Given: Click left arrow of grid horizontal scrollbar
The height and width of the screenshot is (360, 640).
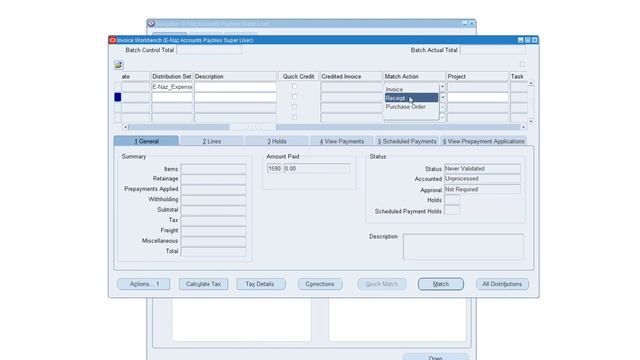Looking at the screenshot, I should tap(125, 127).
